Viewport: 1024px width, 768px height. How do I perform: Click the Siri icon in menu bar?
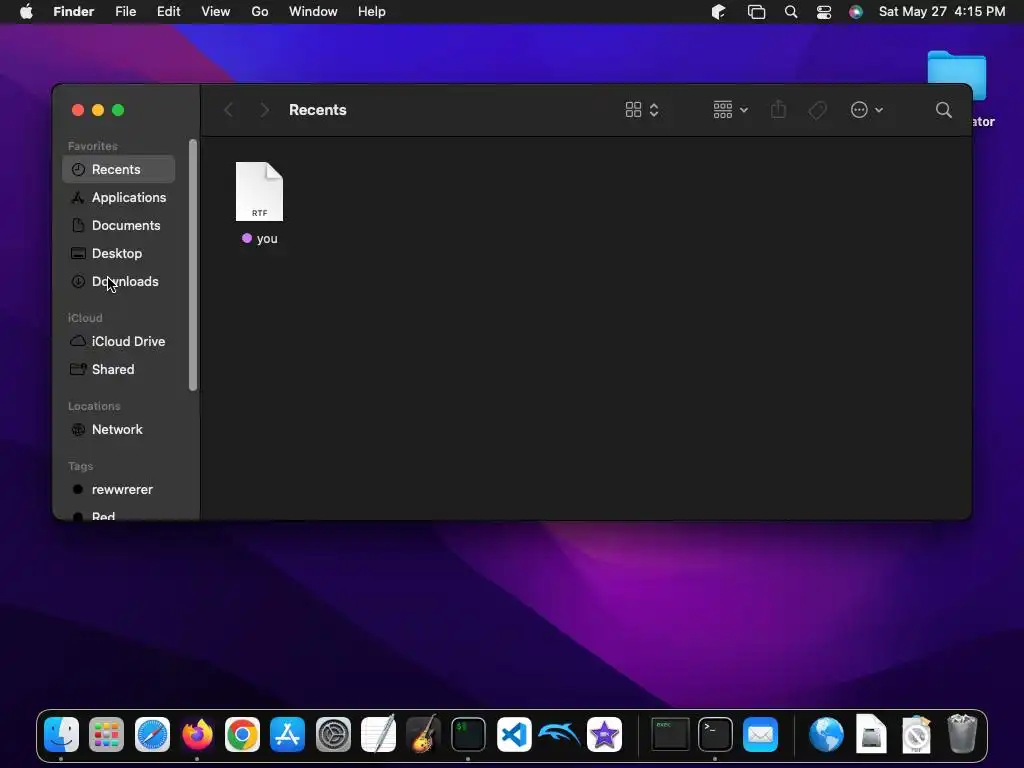coord(856,12)
